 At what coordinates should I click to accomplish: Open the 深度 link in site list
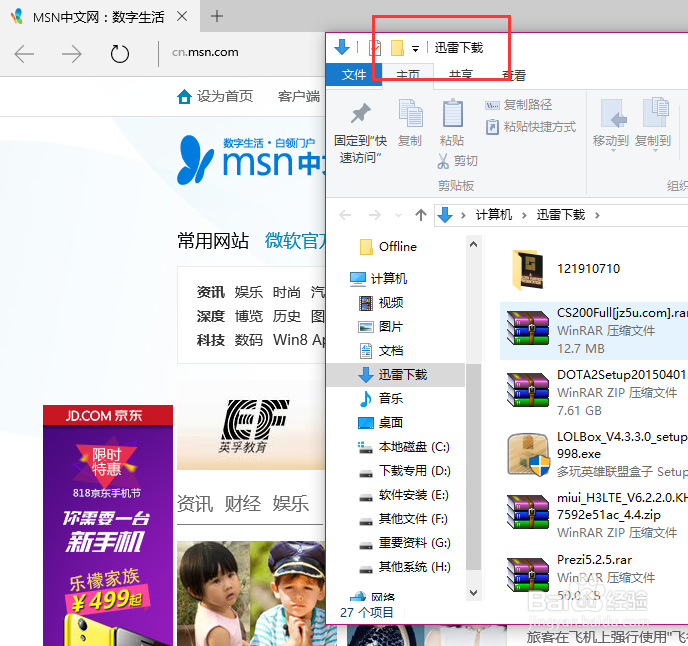pyautogui.click(x=211, y=316)
